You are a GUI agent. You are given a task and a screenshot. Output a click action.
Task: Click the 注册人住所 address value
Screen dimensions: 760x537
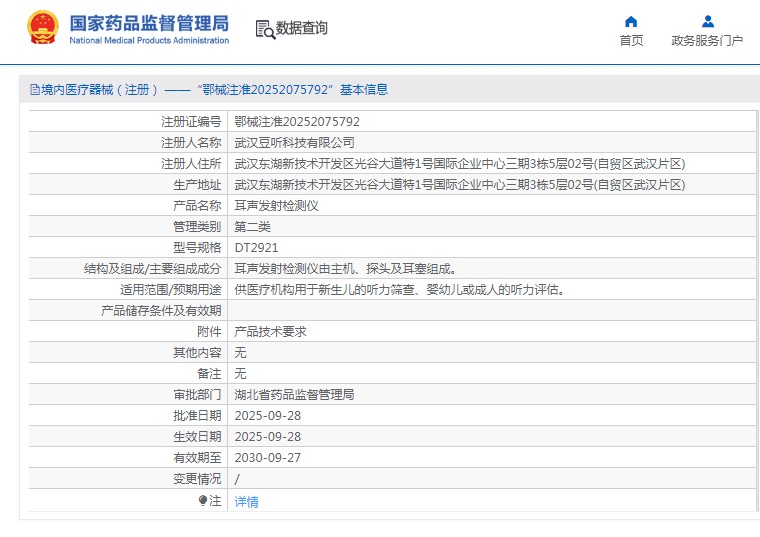click(x=459, y=164)
